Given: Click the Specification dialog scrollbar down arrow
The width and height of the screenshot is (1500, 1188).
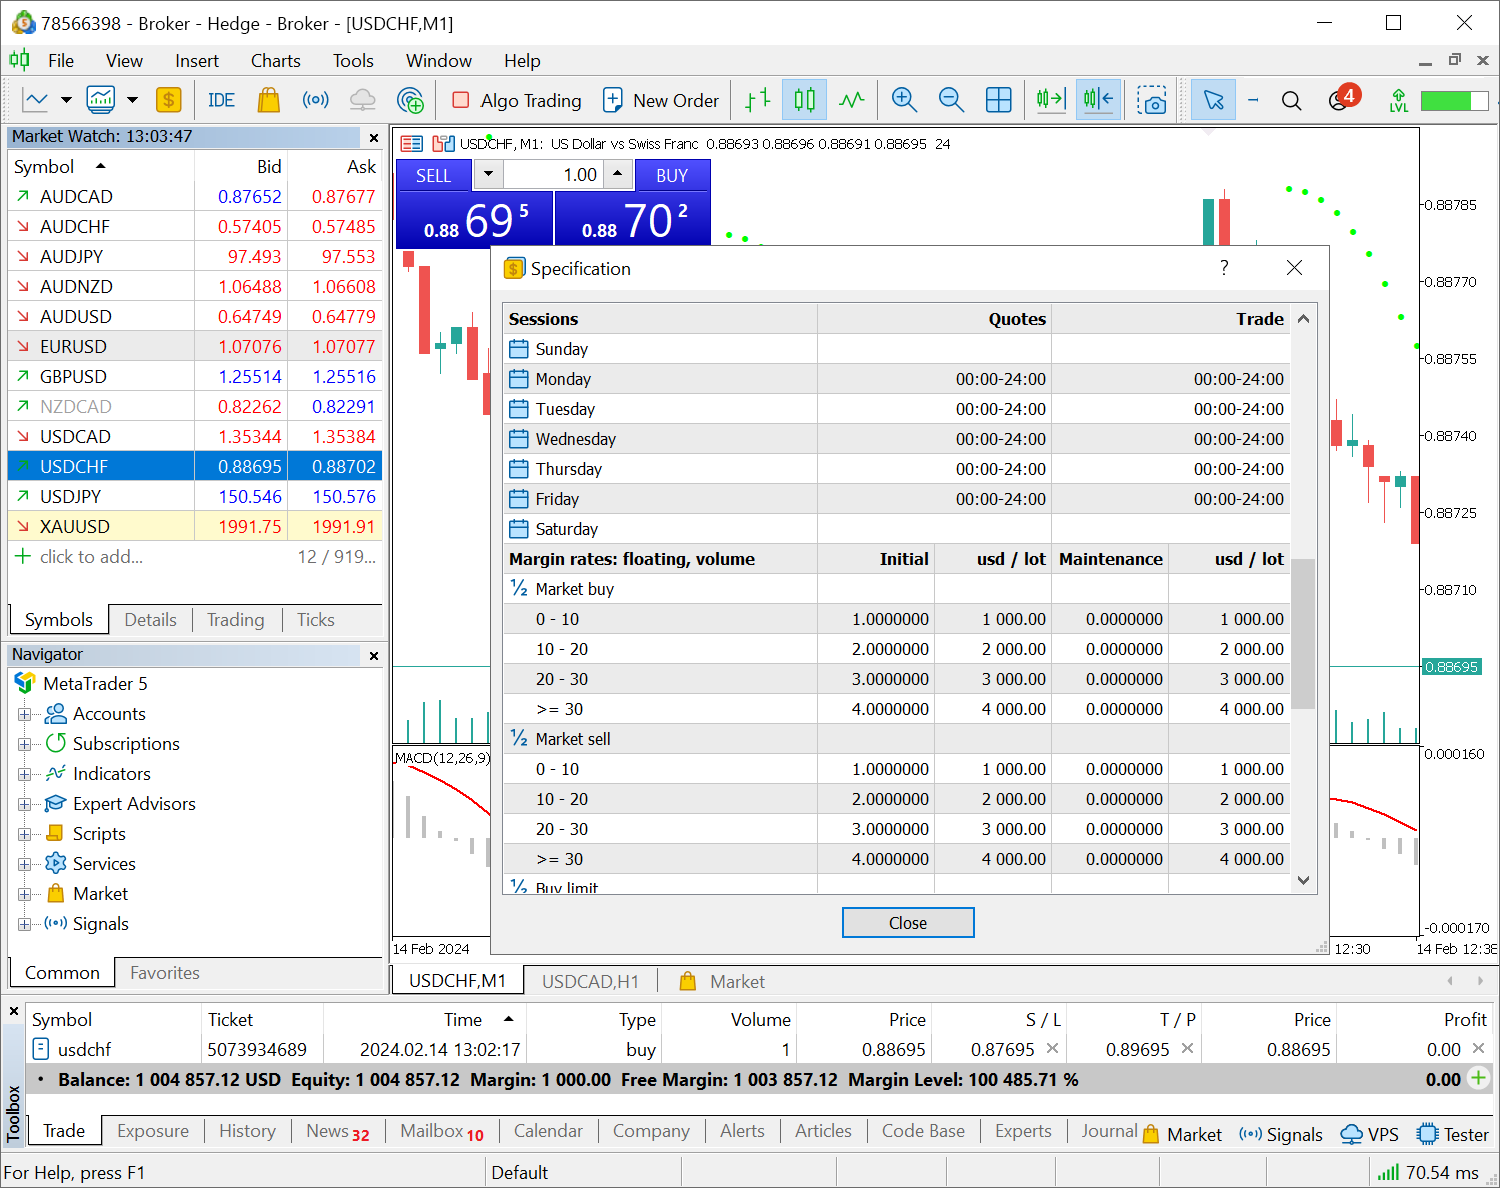Looking at the screenshot, I should (1303, 881).
